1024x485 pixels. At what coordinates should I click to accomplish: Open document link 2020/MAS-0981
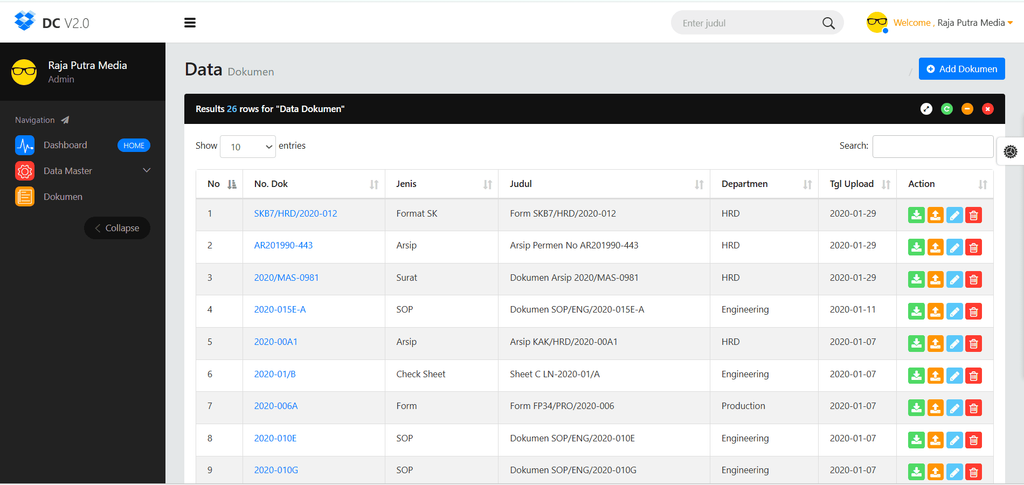(x=286, y=277)
